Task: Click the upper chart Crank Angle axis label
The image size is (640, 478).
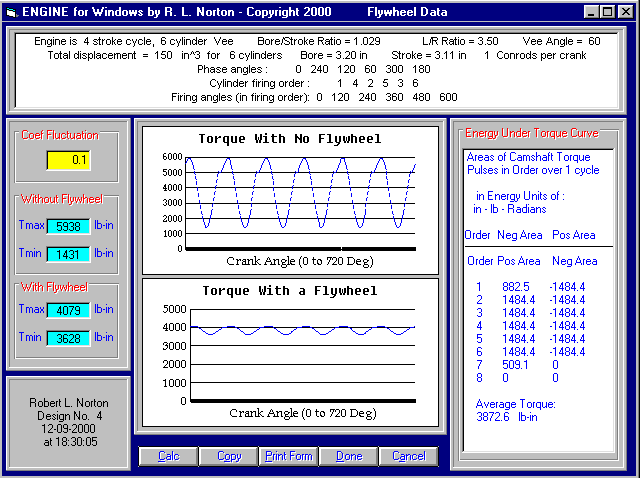Action: [x=300, y=261]
